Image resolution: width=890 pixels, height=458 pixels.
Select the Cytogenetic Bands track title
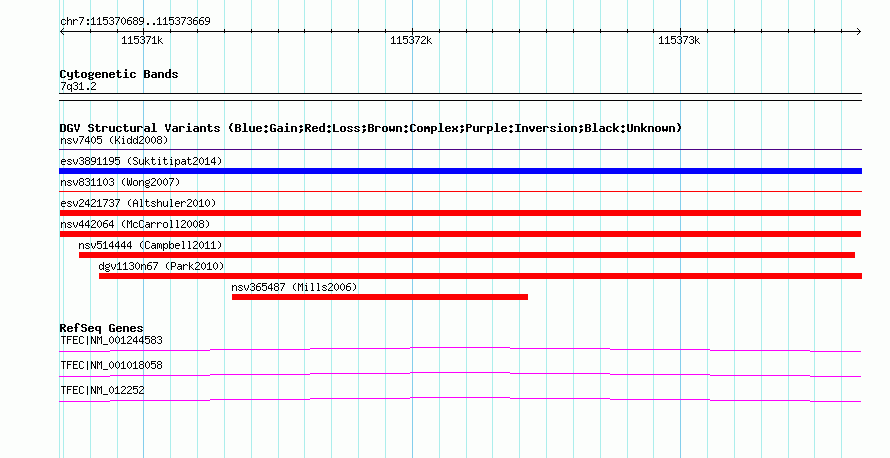click(119, 74)
